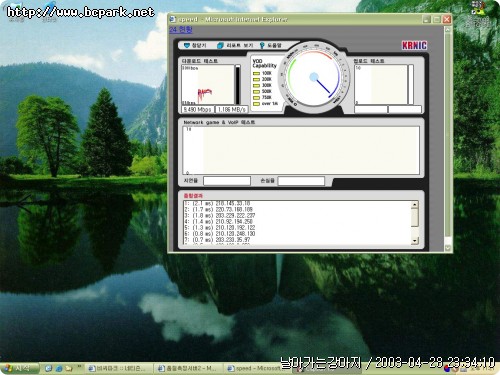The image size is (500, 375).
Task: Click the Network game & VoIP test graph
Action: click(x=301, y=150)
